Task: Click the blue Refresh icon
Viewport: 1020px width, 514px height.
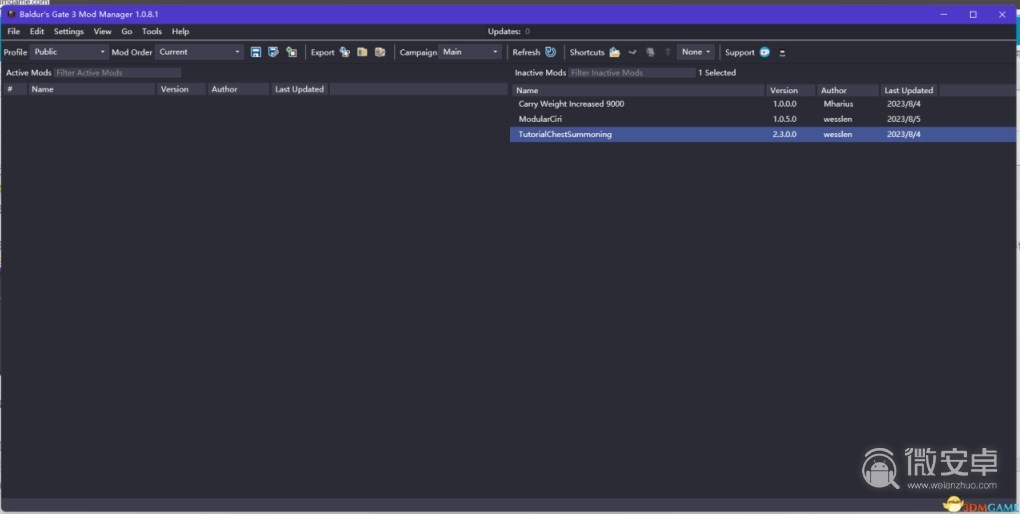Action: (550, 52)
